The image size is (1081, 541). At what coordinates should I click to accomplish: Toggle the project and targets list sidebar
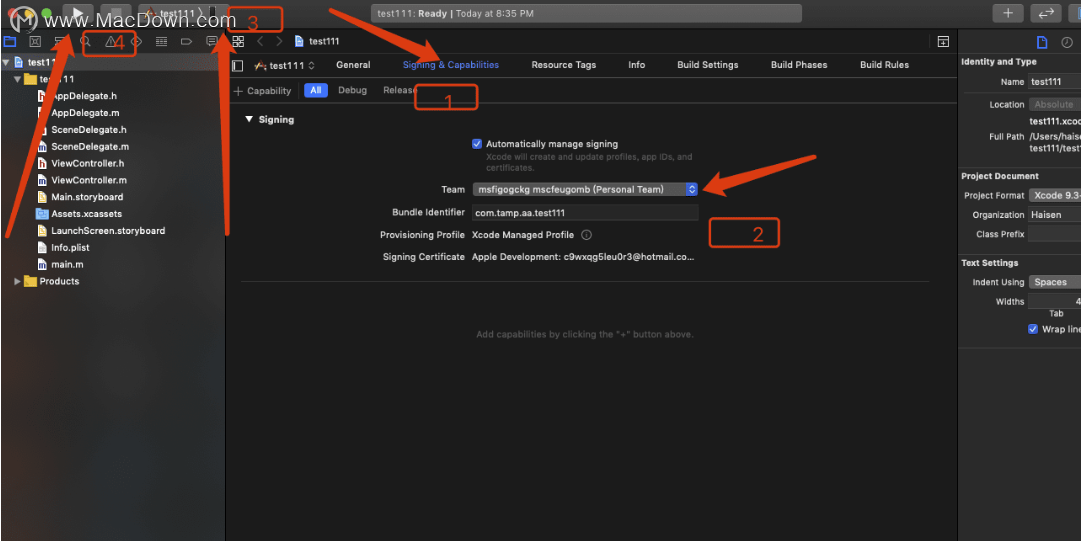coord(238,65)
